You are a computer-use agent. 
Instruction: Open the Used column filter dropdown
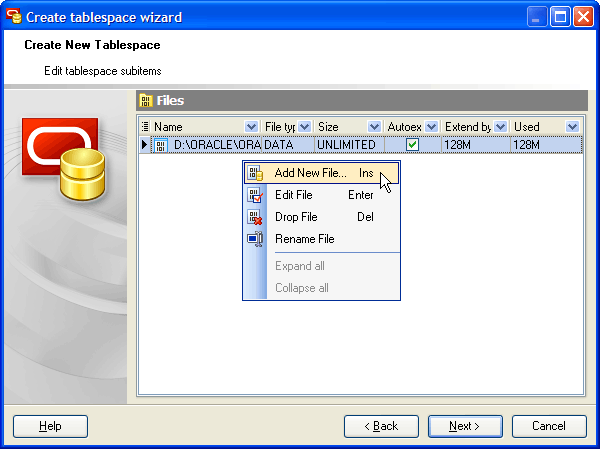[572, 127]
